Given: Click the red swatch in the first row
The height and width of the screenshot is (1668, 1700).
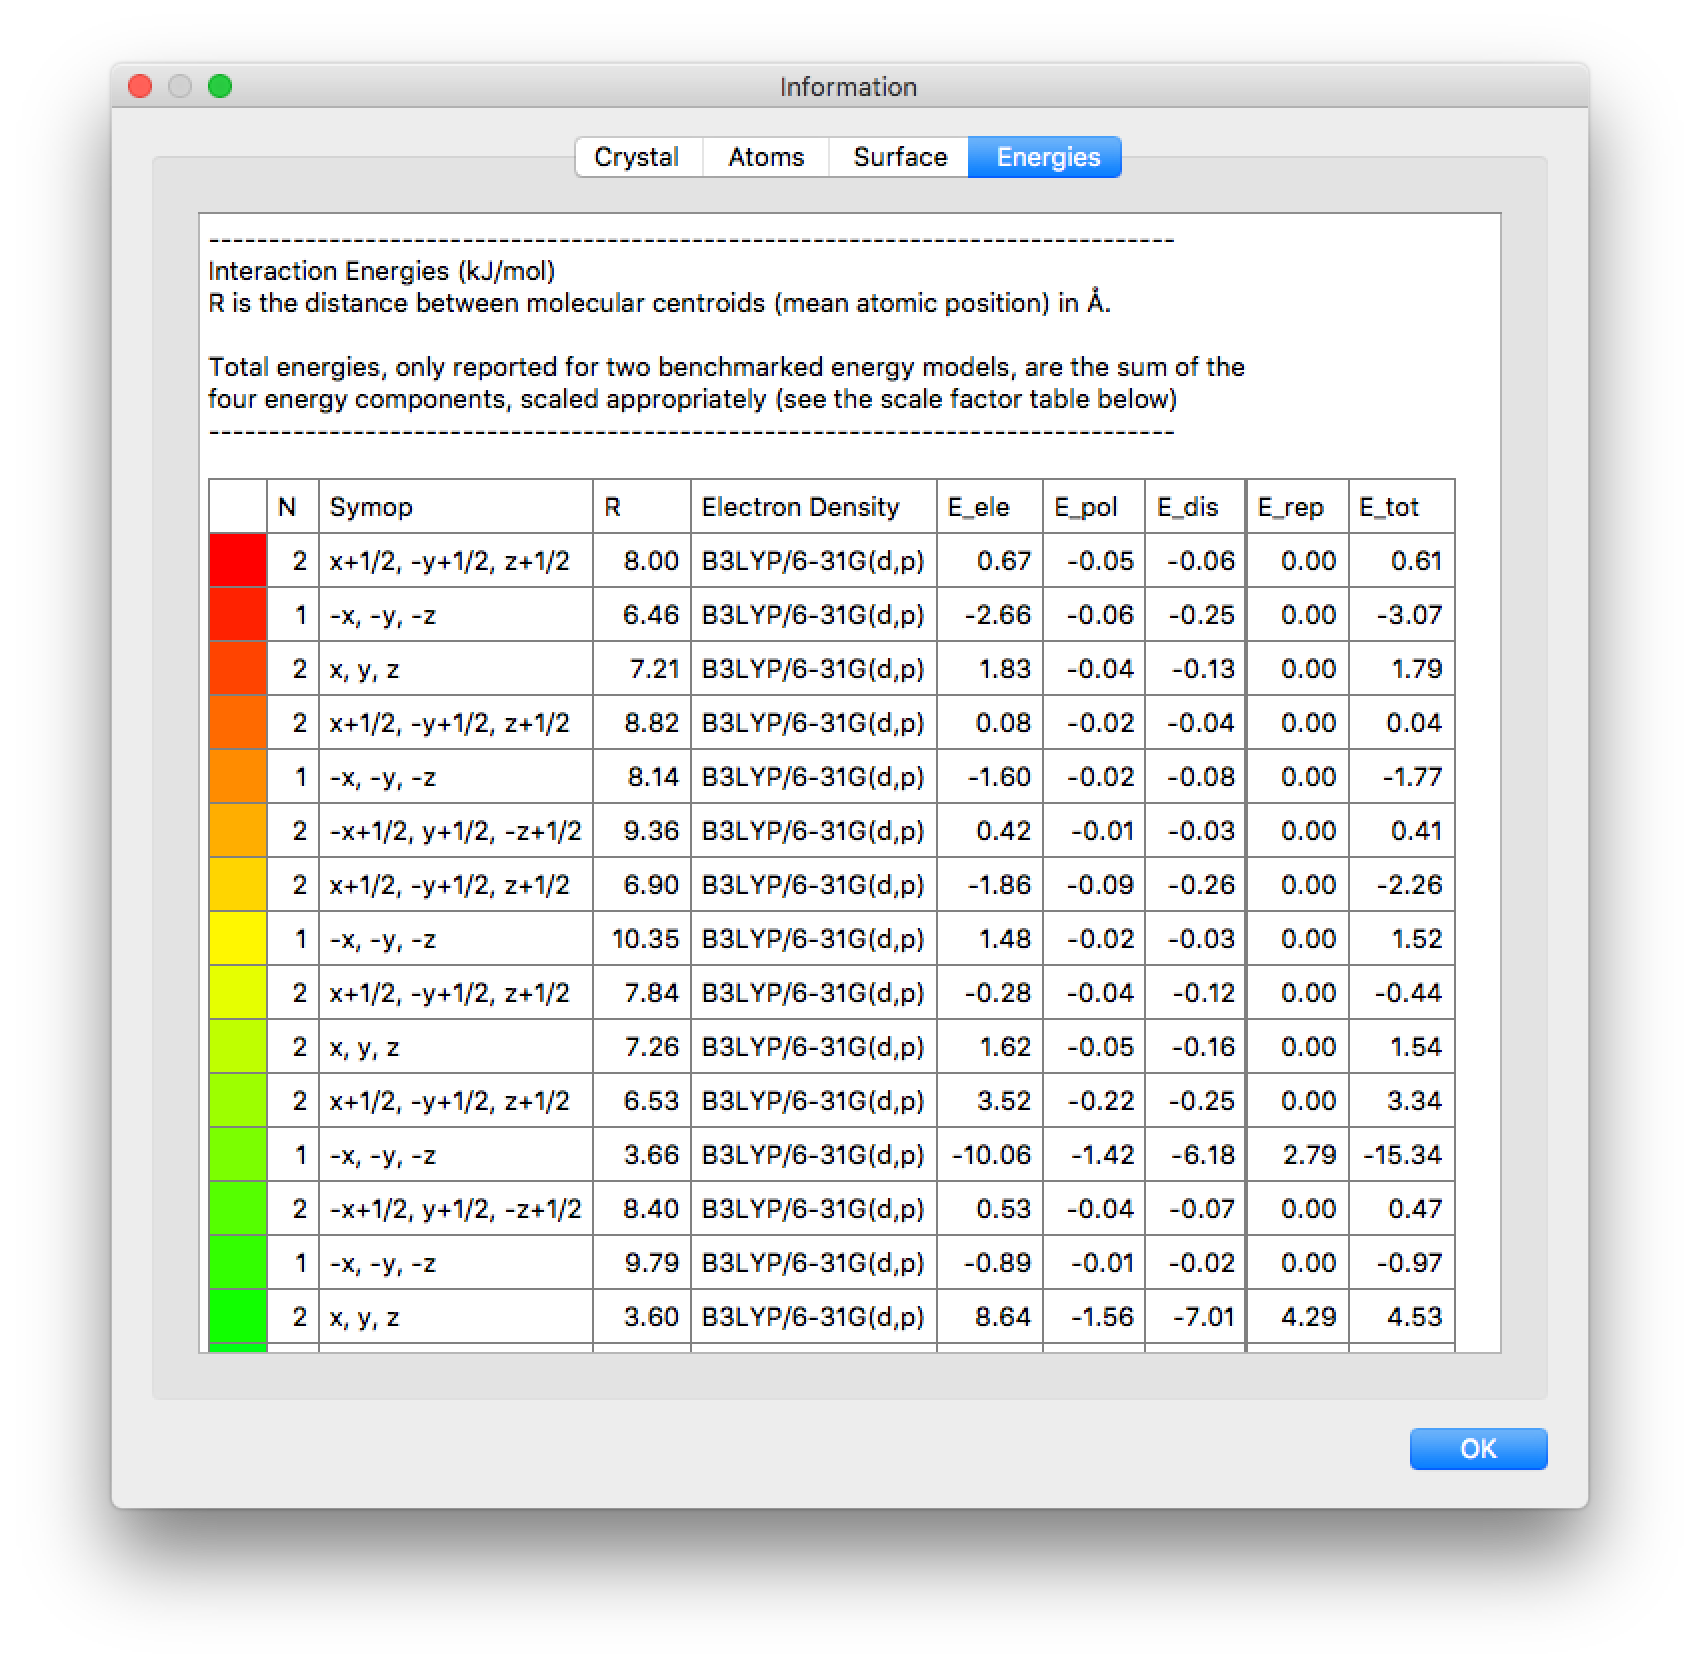Looking at the screenshot, I should coord(238,560).
